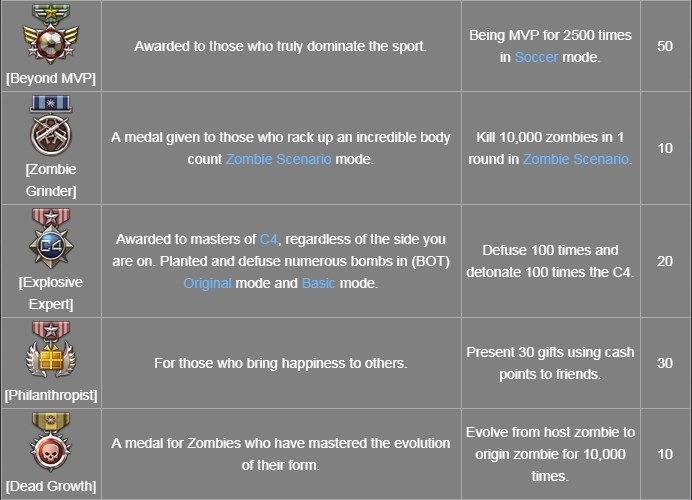Click the Beyond MVP soccer medal icon

[50, 33]
